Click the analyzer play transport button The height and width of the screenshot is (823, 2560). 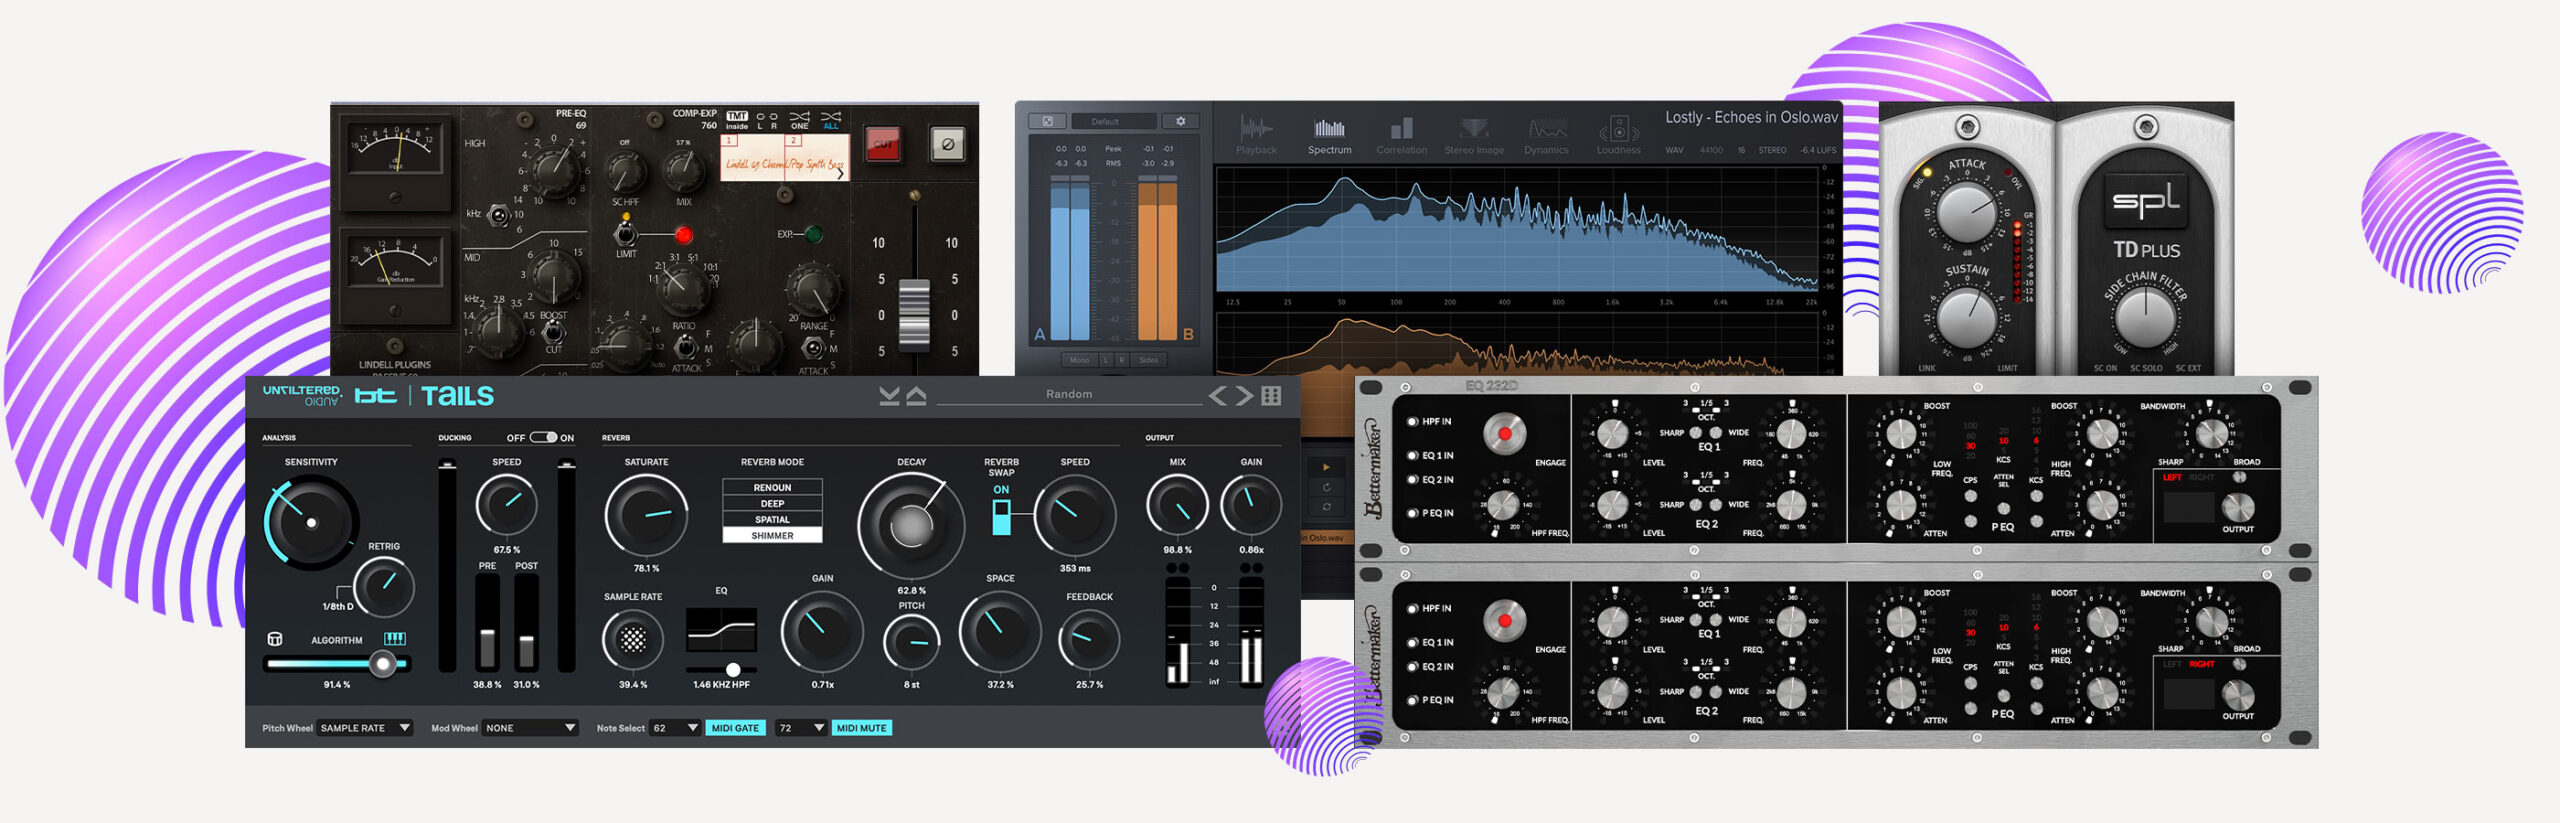pyautogui.click(x=1326, y=467)
